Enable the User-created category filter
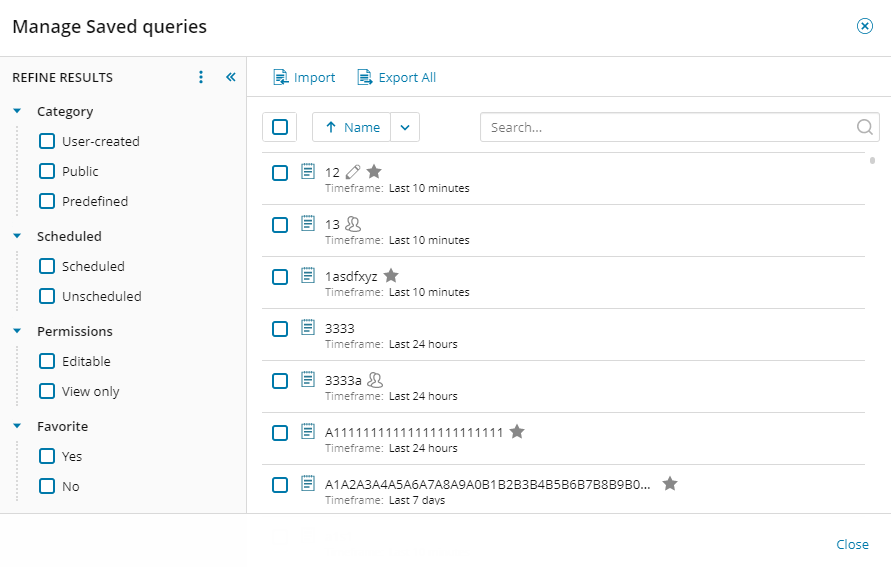The width and height of the screenshot is (891, 567). (47, 141)
